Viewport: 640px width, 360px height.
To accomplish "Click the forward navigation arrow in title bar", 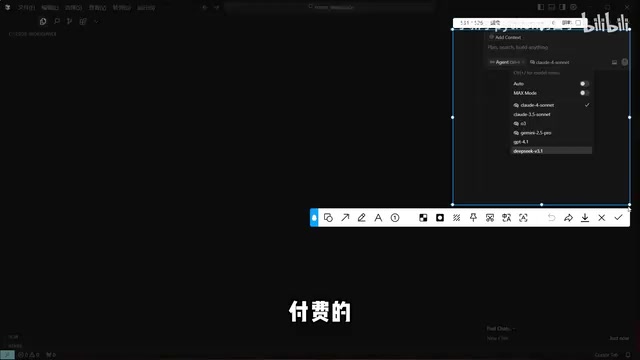I will point(216,7).
